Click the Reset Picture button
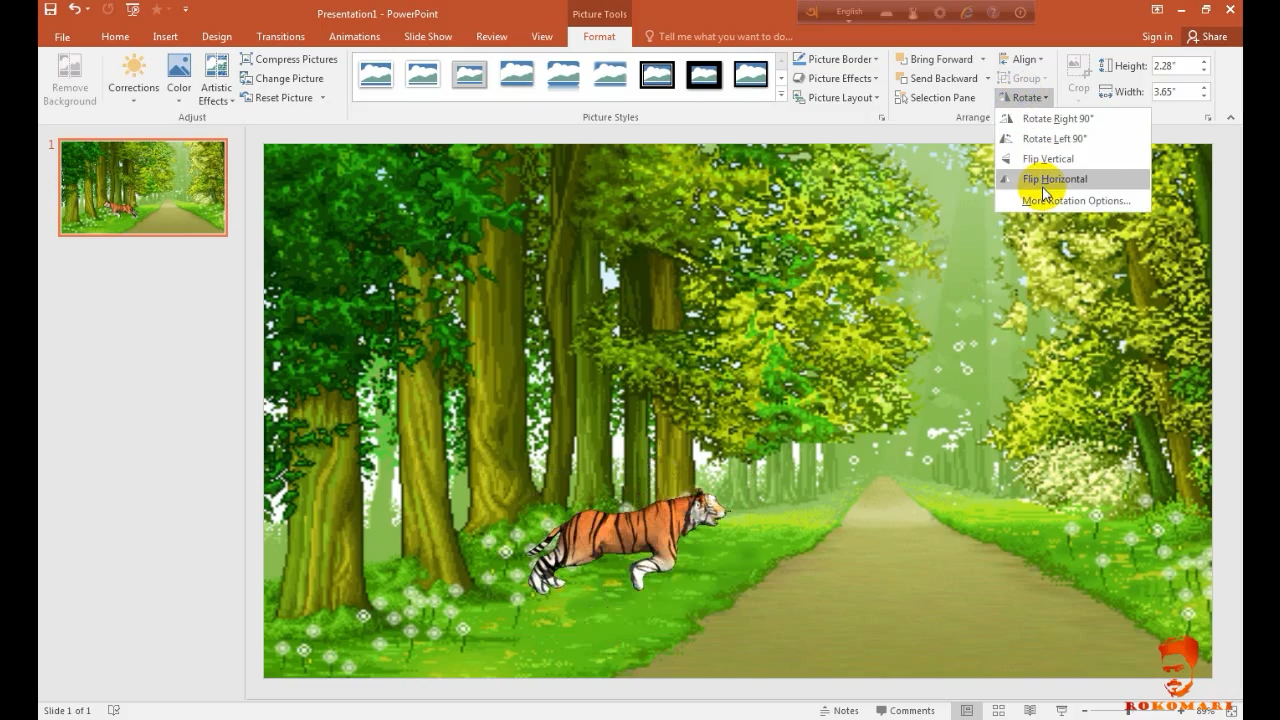Image resolution: width=1280 pixels, height=720 pixels. click(x=277, y=98)
